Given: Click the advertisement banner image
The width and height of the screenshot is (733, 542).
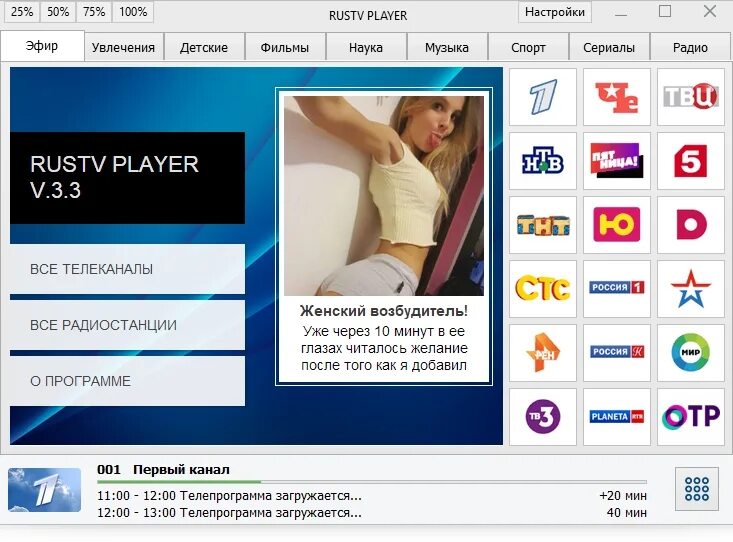Looking at the screenshot, I should [384, 195].
